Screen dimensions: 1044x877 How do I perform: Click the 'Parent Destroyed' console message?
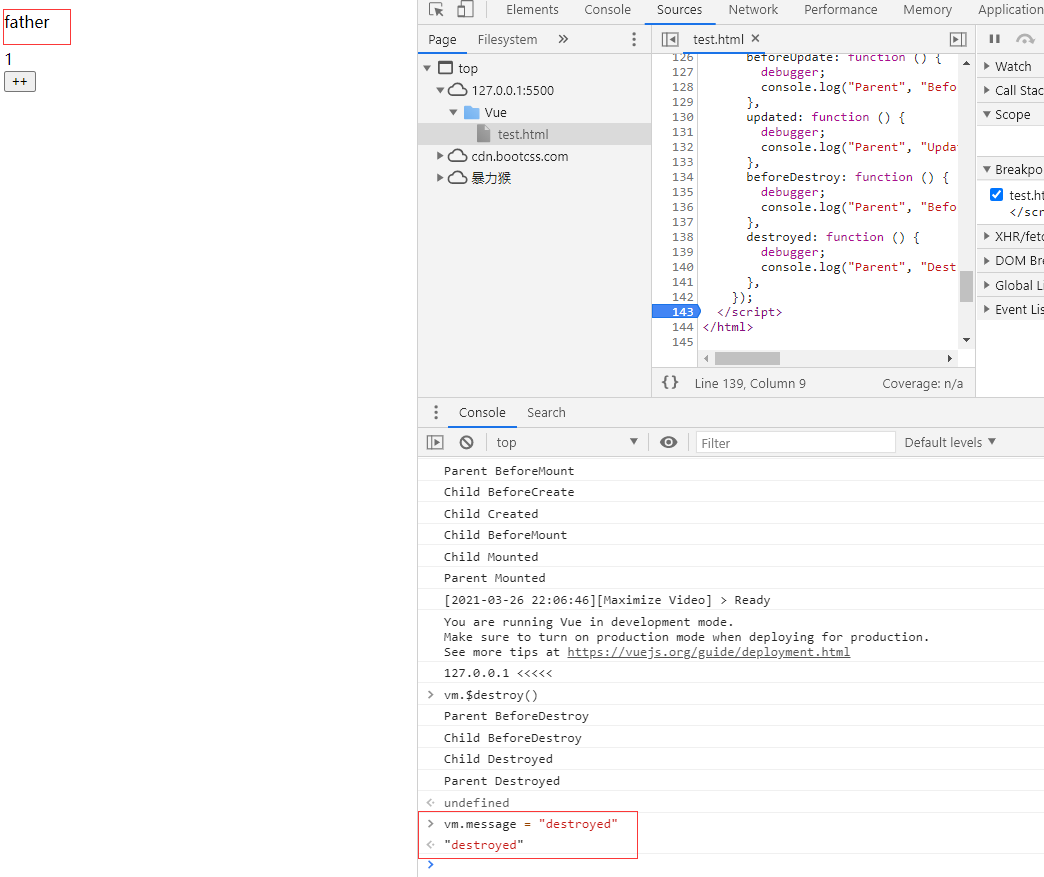click(502, 780)
